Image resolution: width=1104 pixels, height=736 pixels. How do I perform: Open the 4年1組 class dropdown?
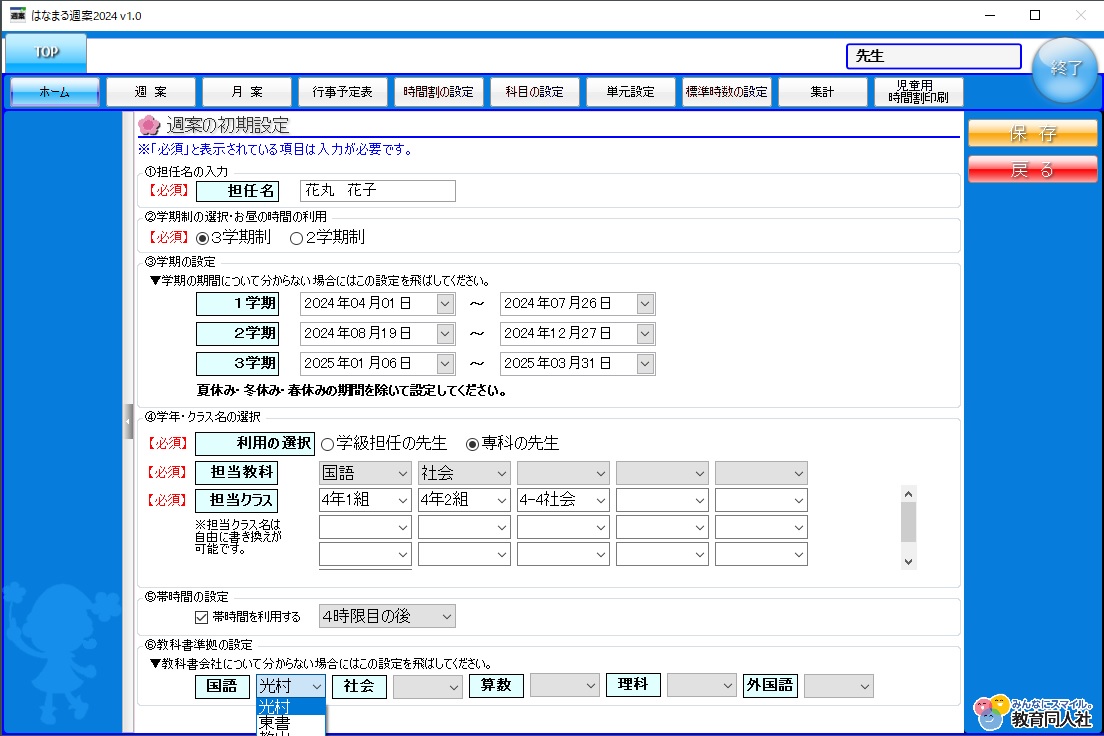[365, 500]
